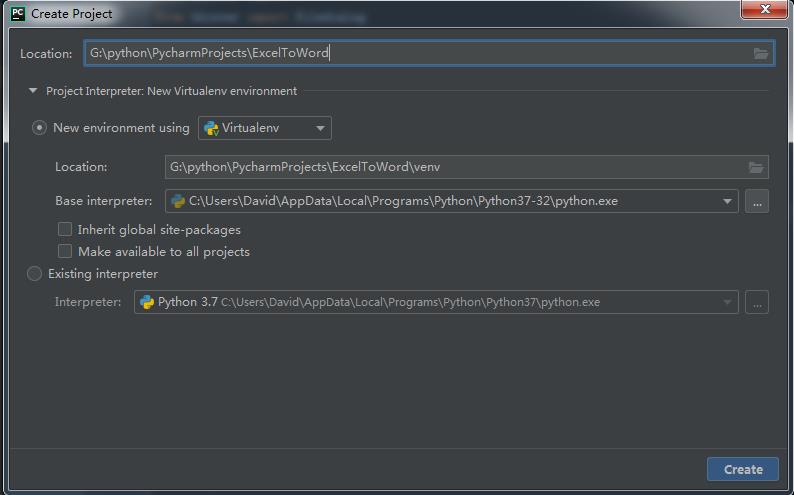The height and width of the screenshot is (495, 794).
Task: Click the 'Interpreter:' label
Action: click(88, 302)
